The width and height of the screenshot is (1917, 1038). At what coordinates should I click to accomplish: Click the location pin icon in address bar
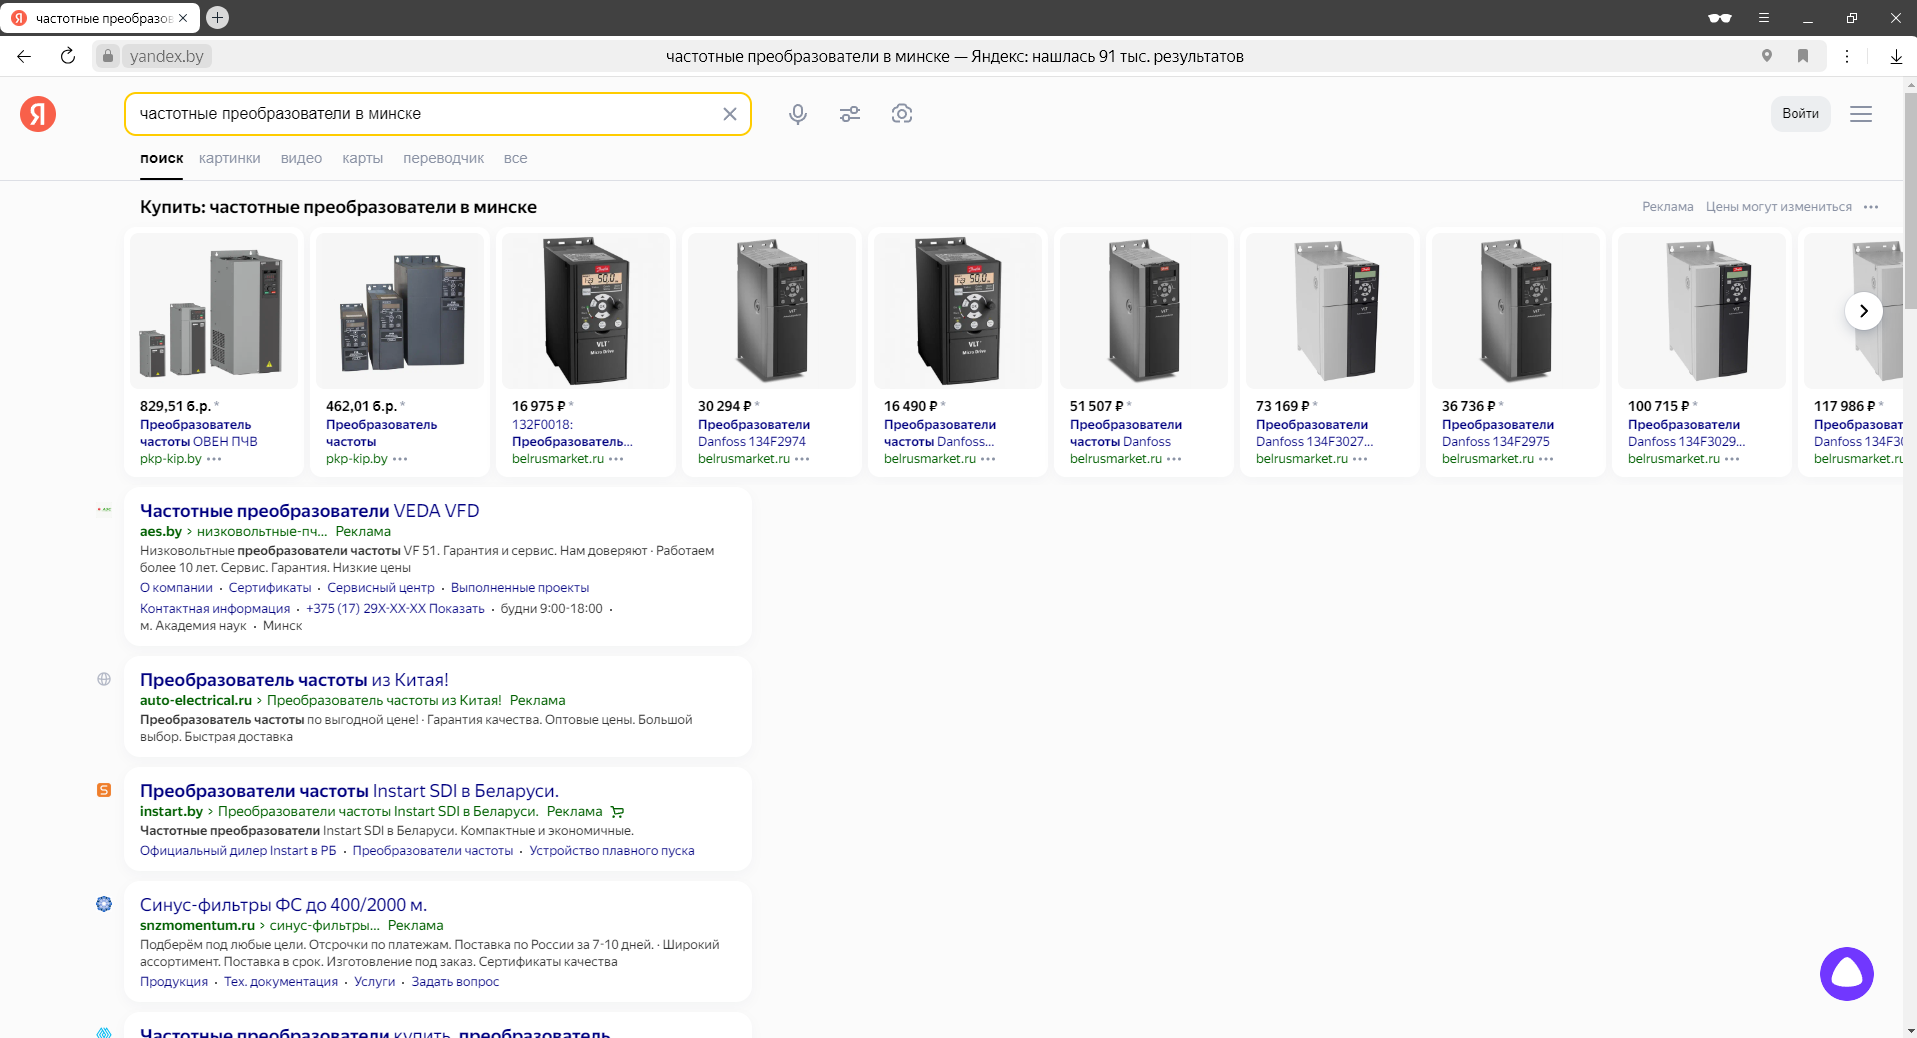point(1767,56)
